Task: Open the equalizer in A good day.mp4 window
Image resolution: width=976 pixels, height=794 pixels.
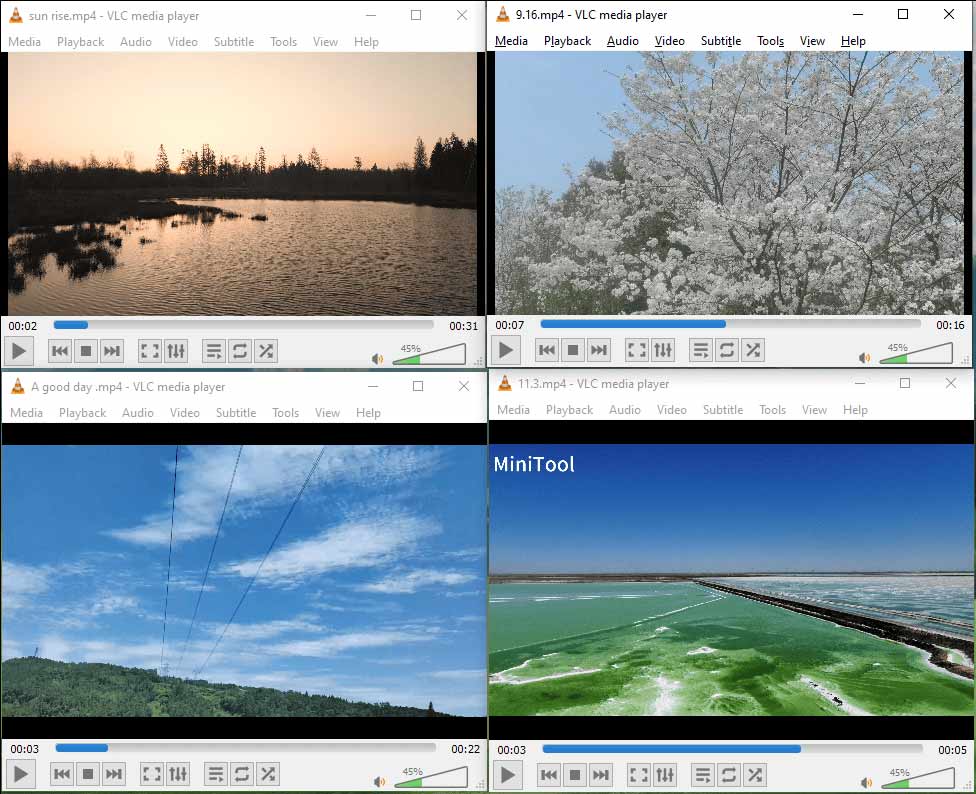Action: point(177,773)
